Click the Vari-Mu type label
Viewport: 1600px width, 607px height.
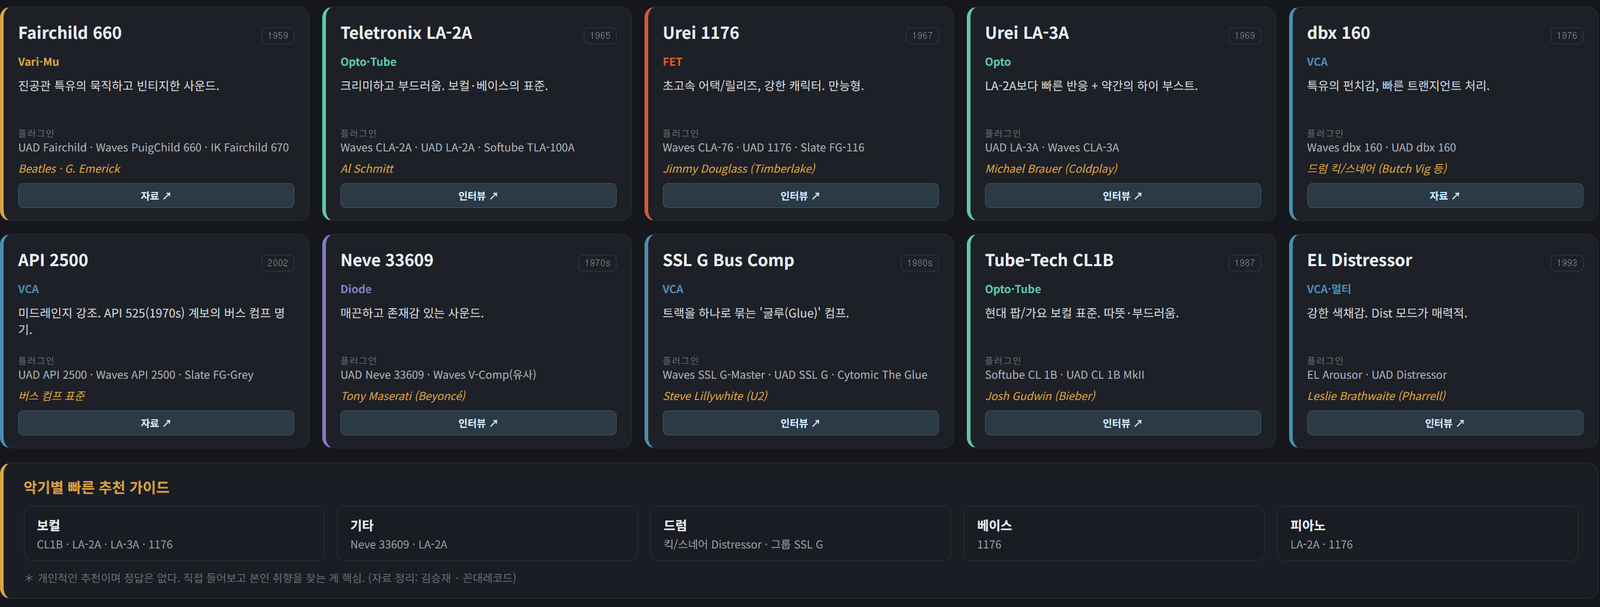(38, 62)
